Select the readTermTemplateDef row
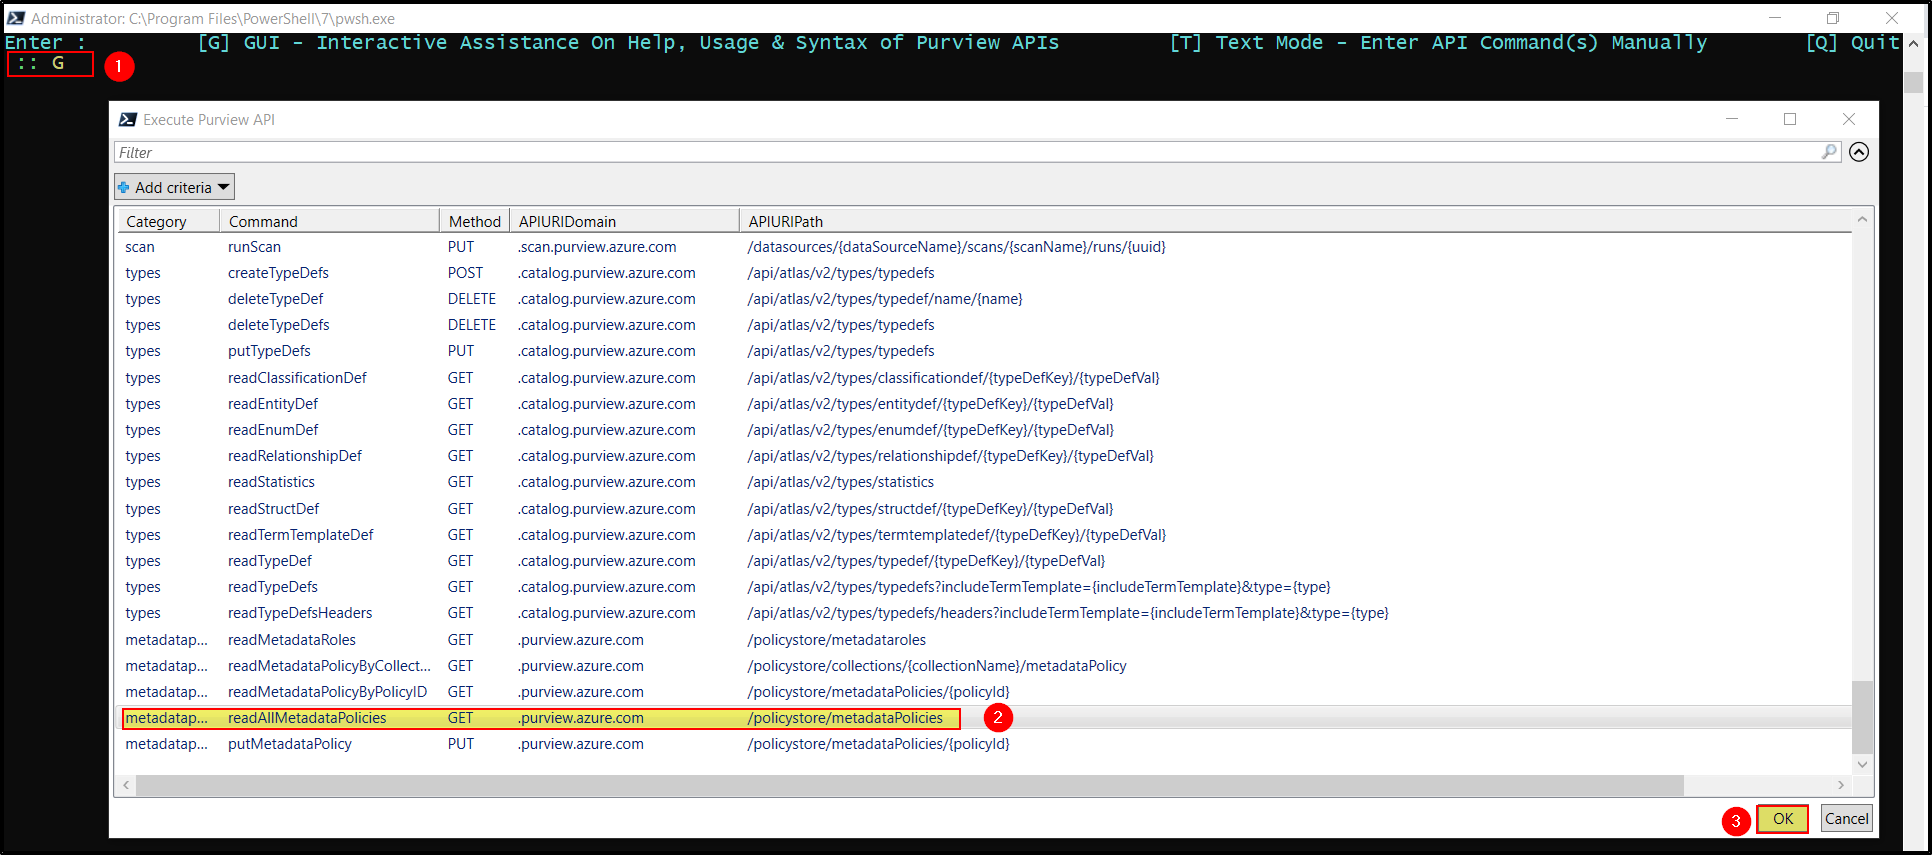This screenshot has width=1932, height=855. click(x=985, y=535)
